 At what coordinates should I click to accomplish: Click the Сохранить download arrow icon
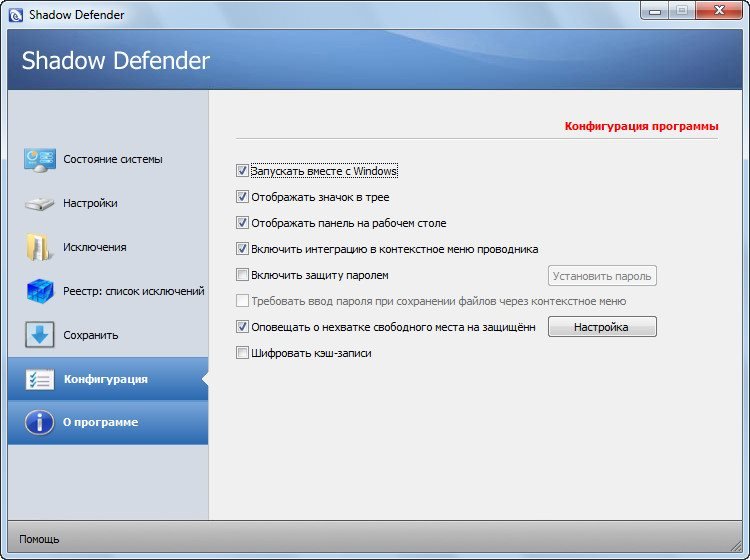(x=40, y=335)
